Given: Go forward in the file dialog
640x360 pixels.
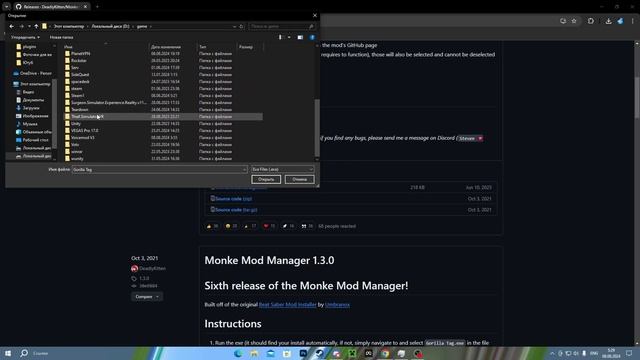Looking at the screenshot, I should click(x=21, y=26).
